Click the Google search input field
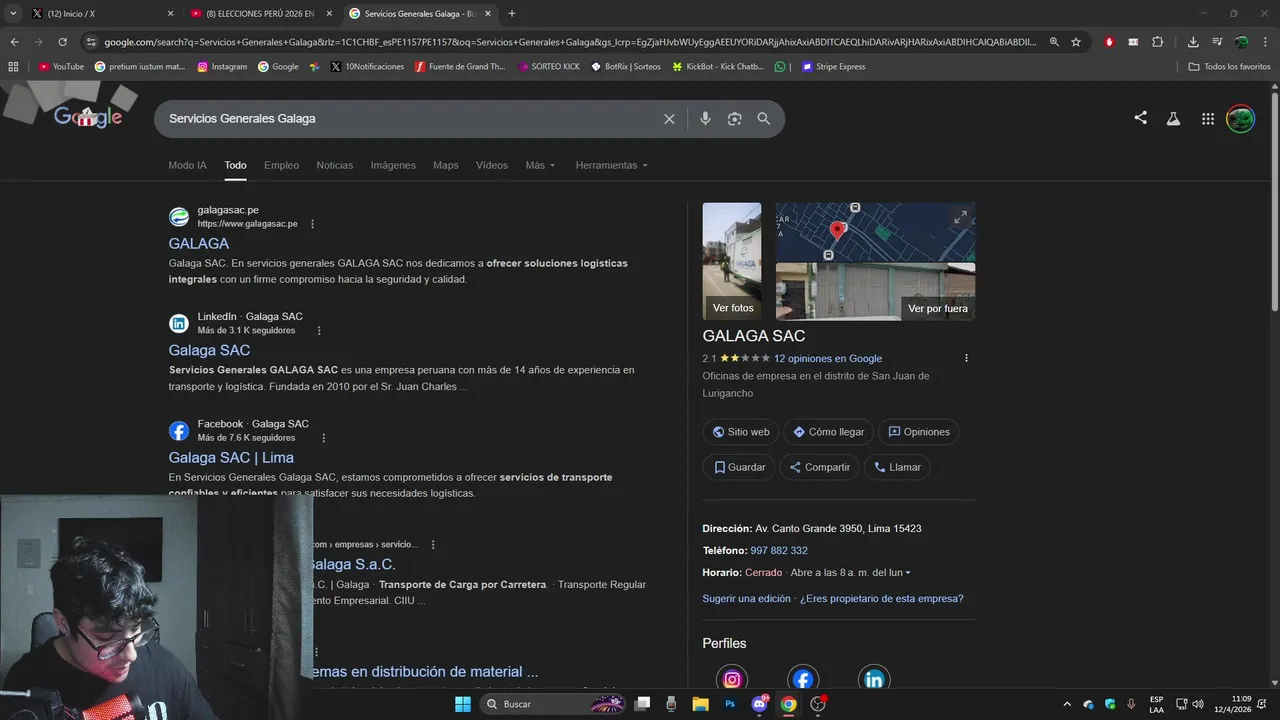Image resolution: width=1280 pixels, height=720 pixels. (410, 119)
